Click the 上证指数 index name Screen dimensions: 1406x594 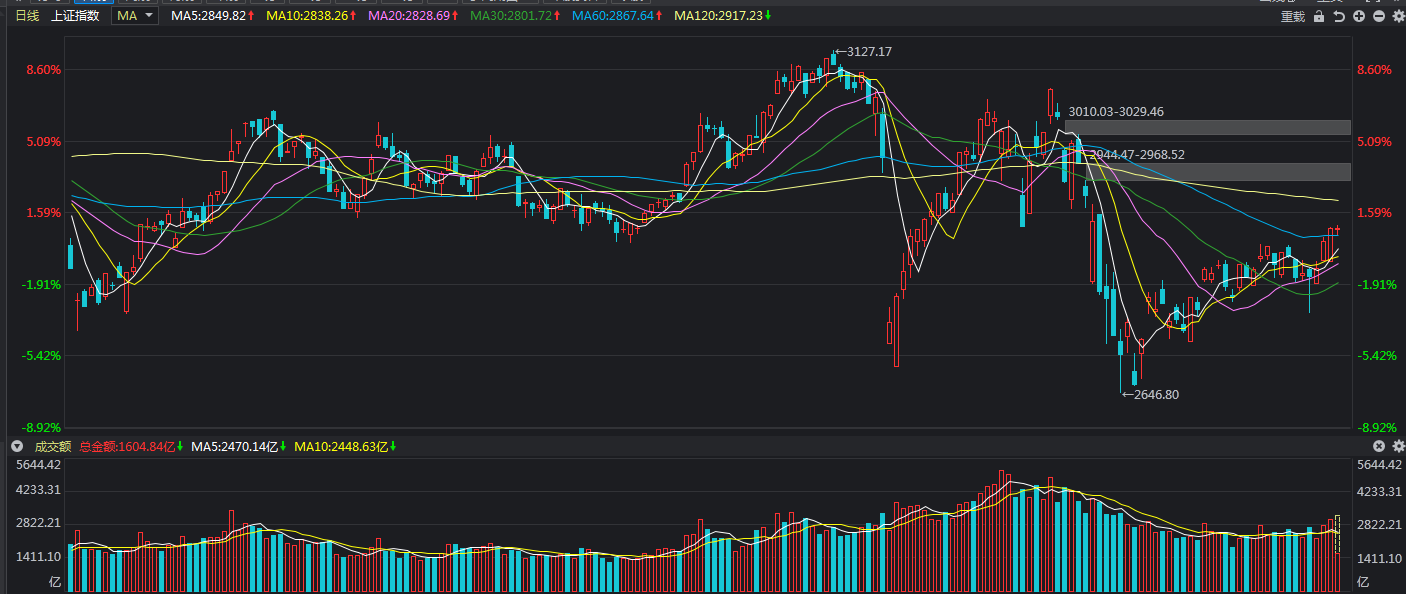75,16
